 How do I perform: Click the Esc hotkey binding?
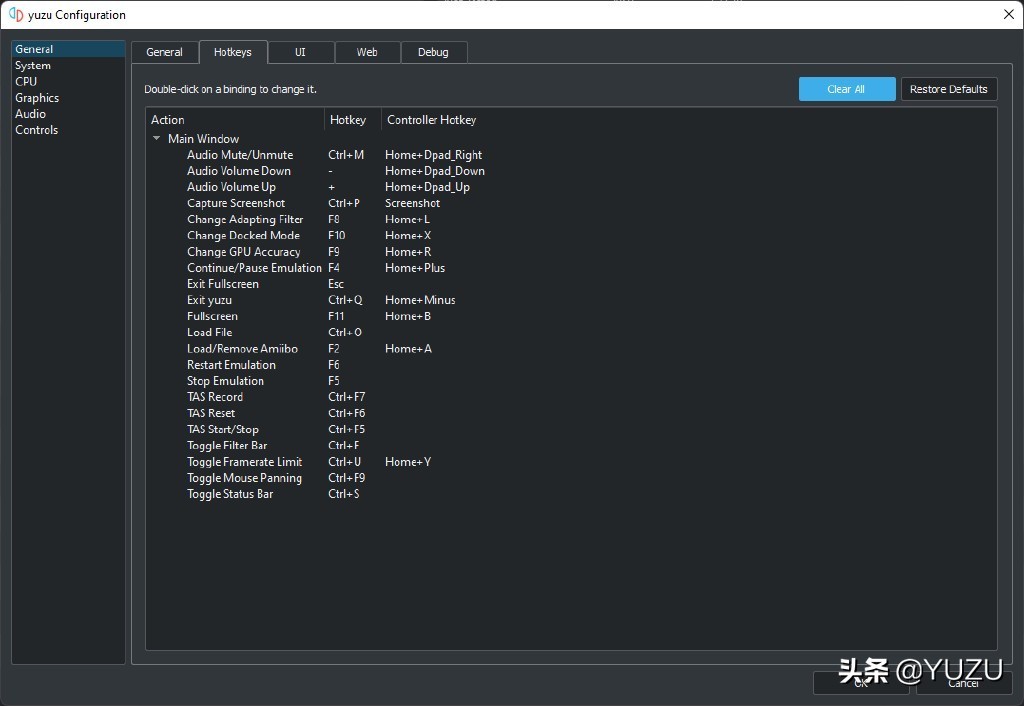[336, 284]
